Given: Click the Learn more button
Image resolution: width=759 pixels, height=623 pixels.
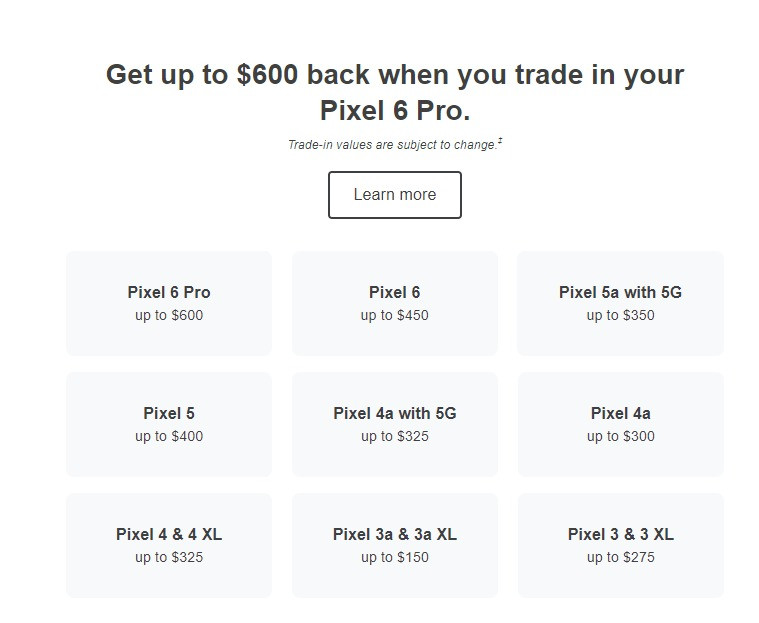Looking at the screenshot, I should (394, 195).
